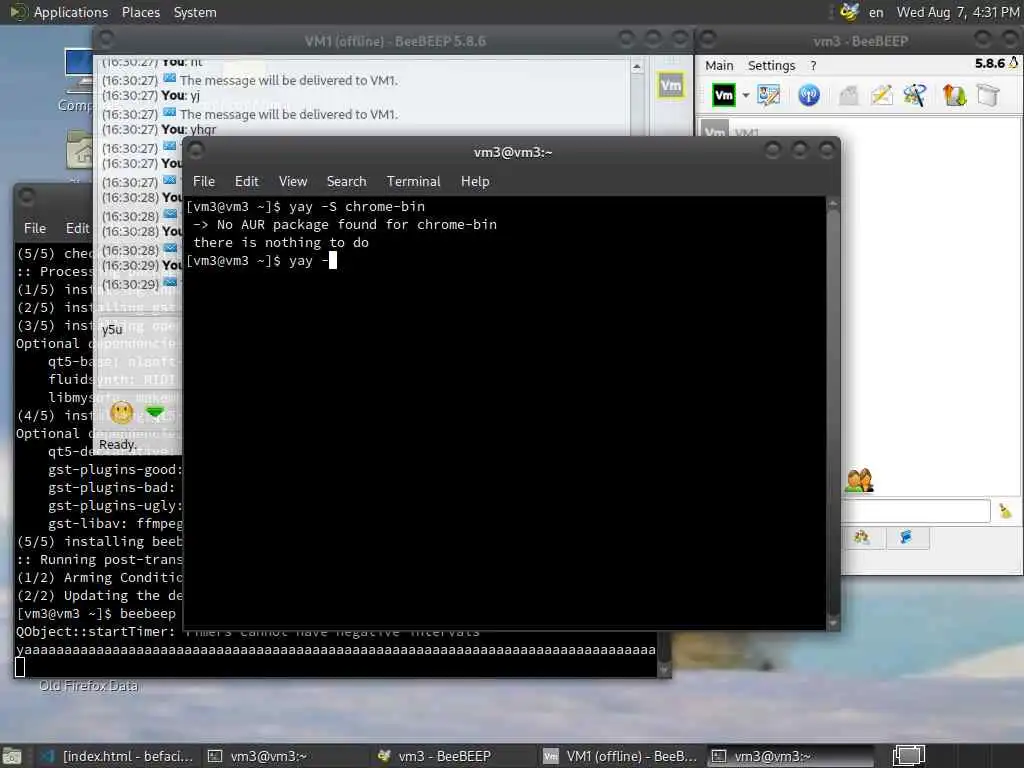
Task: Click the clock showing Wed Aug 7, 4:31 PM
Action: point(957,12)
